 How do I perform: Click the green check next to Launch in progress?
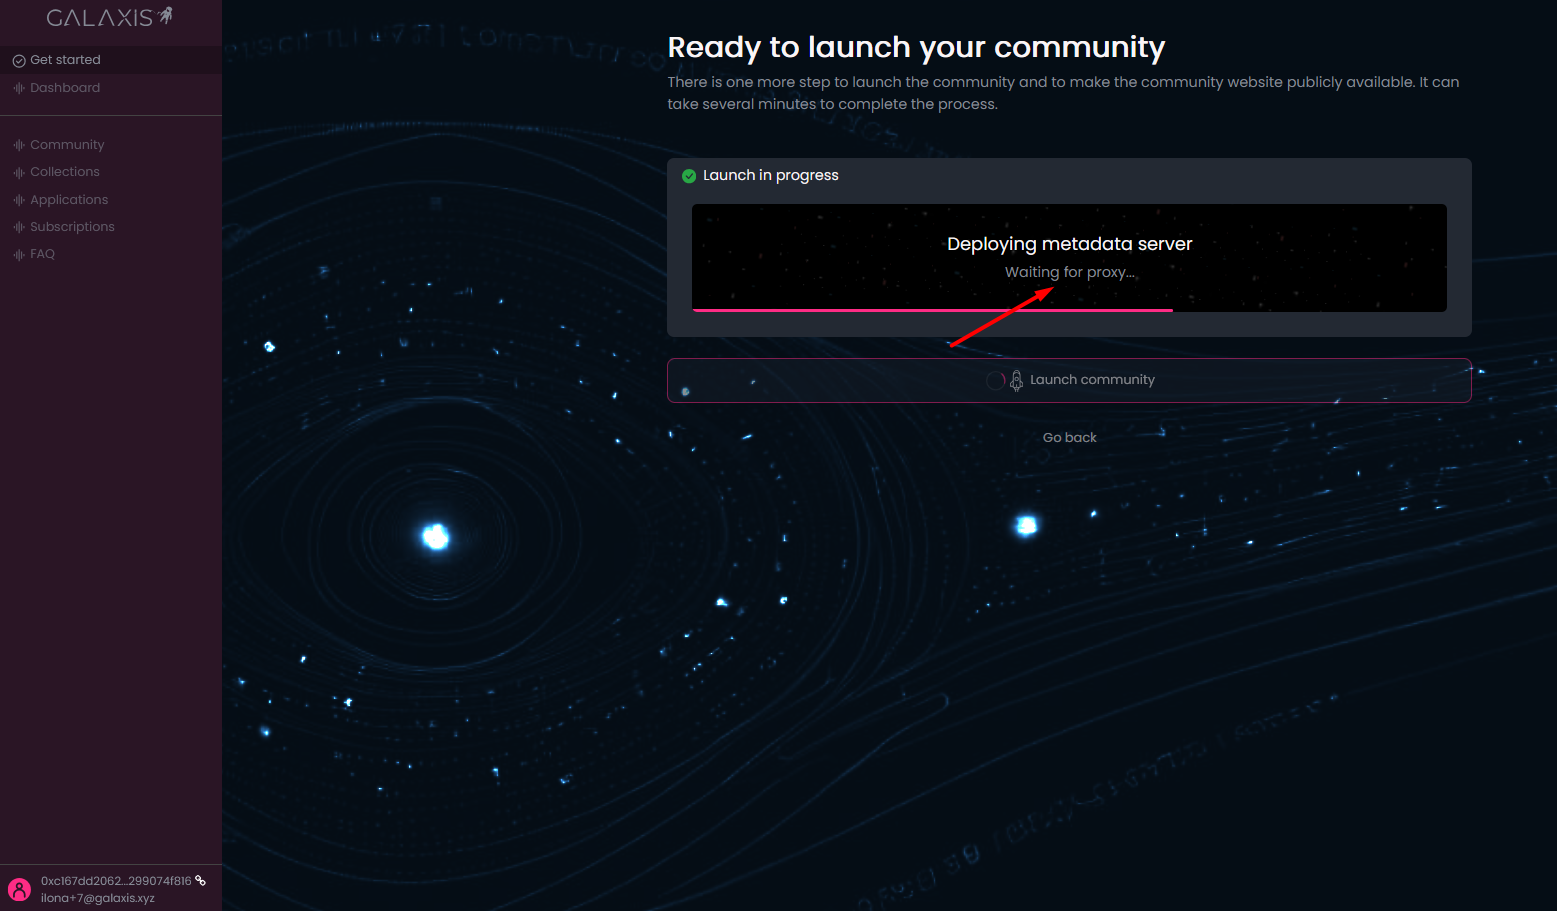coord(689,176)
